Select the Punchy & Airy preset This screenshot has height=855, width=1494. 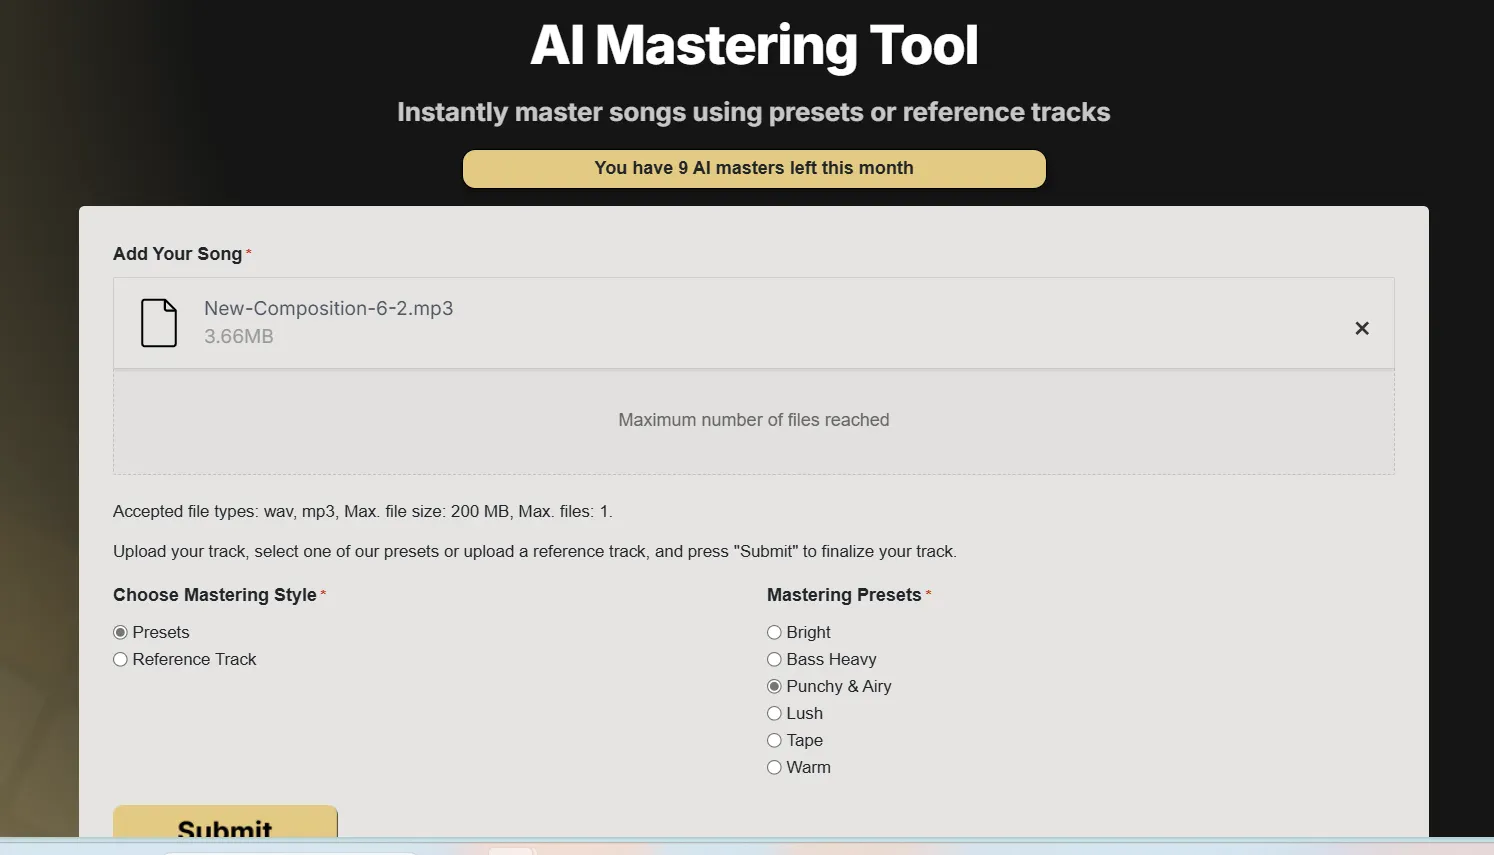[x=774, y=686]
